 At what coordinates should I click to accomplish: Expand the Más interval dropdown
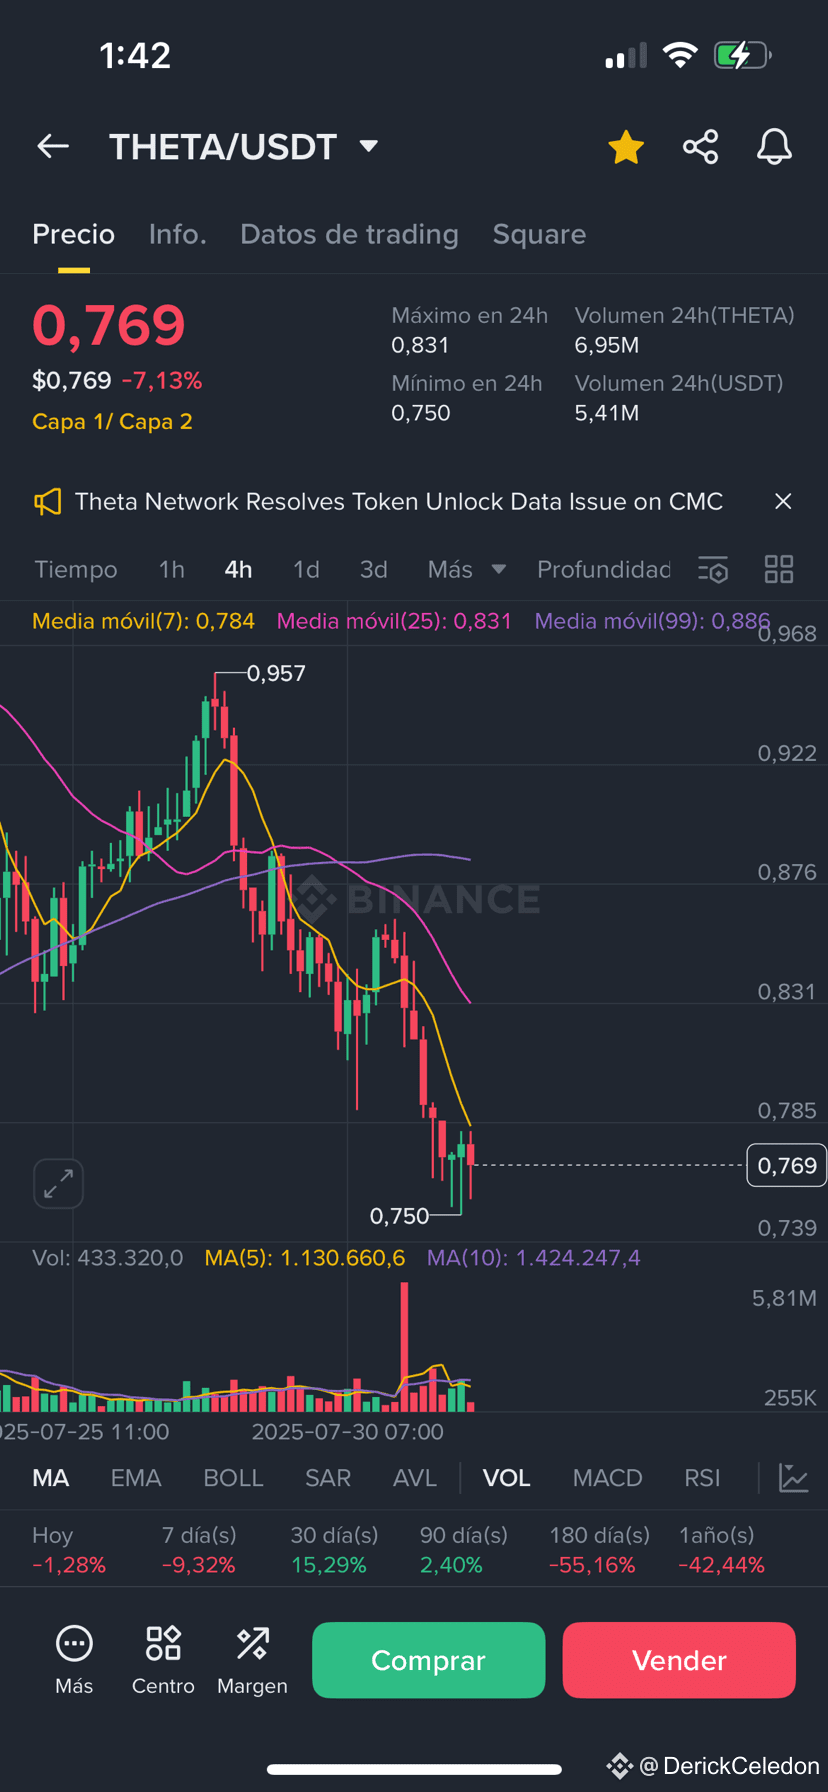tap(466, 570)
